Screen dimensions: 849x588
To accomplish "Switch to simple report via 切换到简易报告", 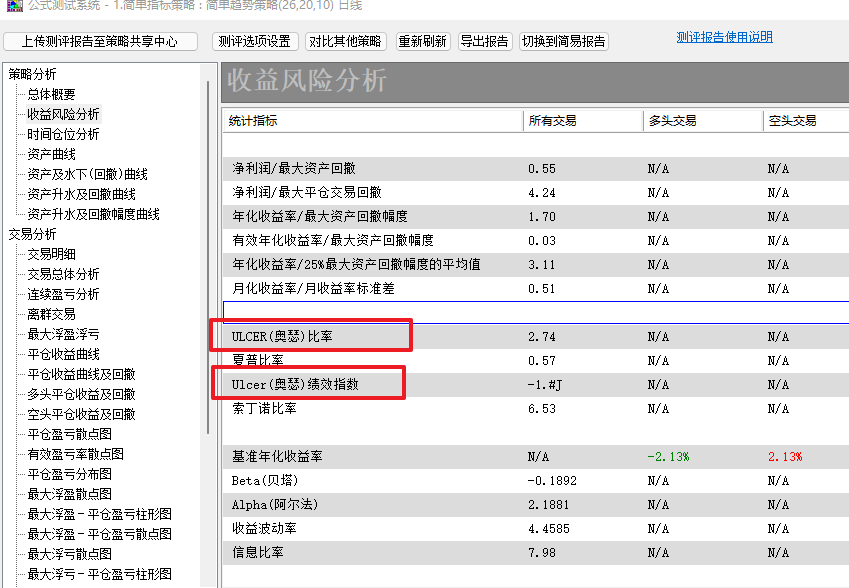I will [564, 42].
